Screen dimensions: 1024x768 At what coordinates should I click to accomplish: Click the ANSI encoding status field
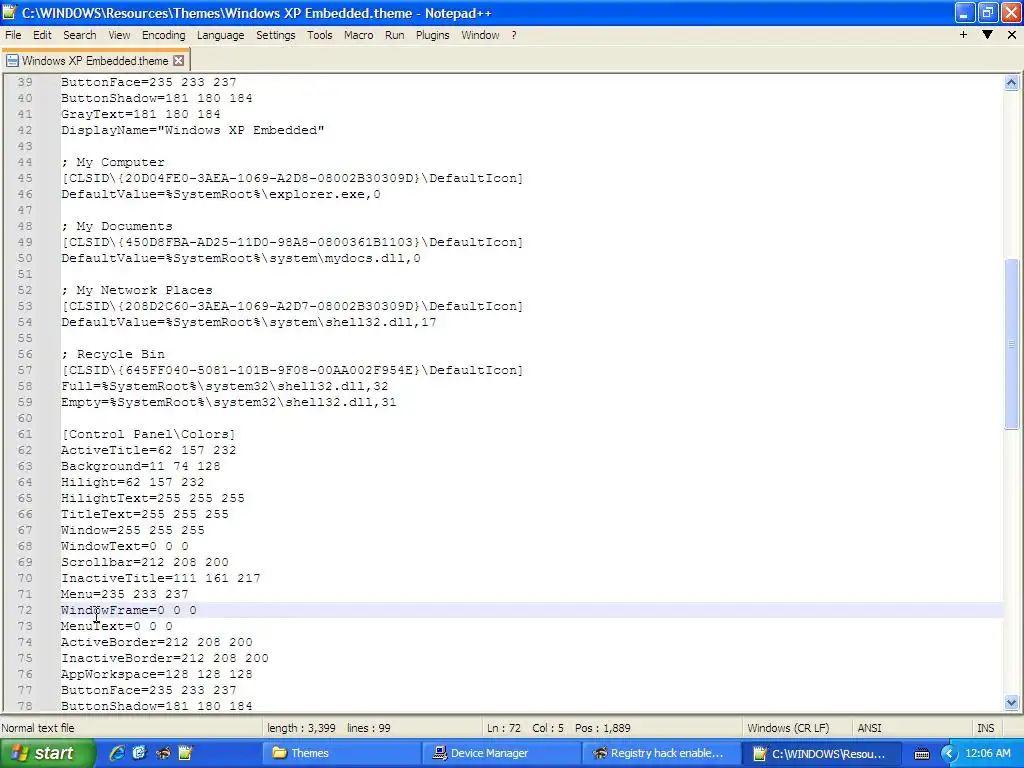click(869, 728)
